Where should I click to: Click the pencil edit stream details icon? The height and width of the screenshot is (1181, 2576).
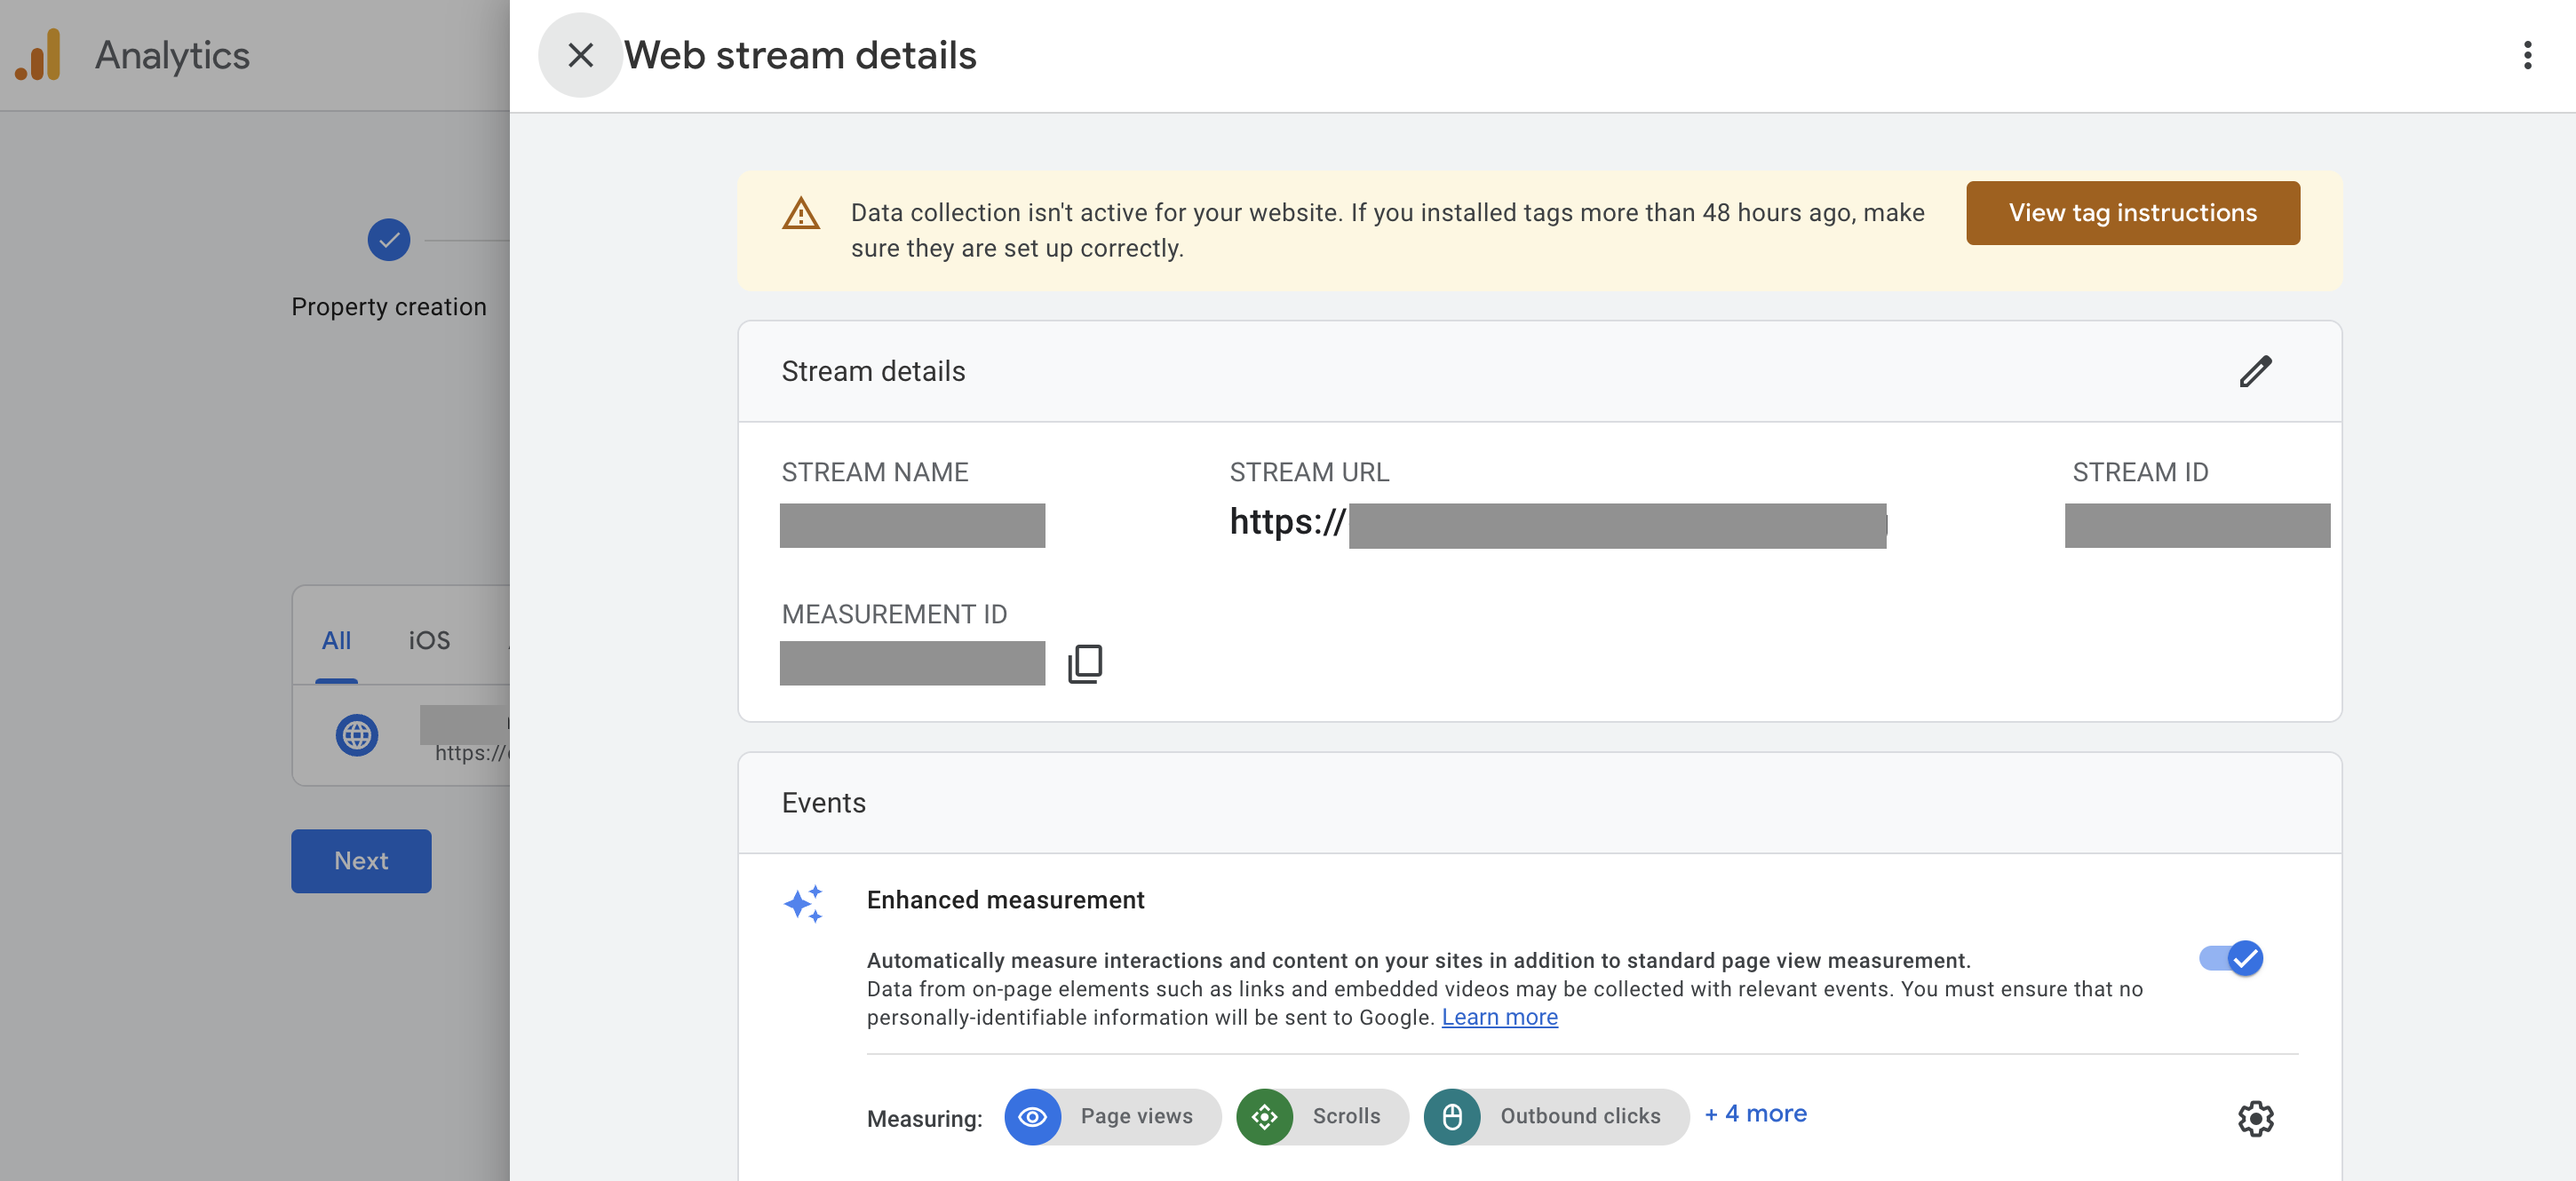[2254, 371]
